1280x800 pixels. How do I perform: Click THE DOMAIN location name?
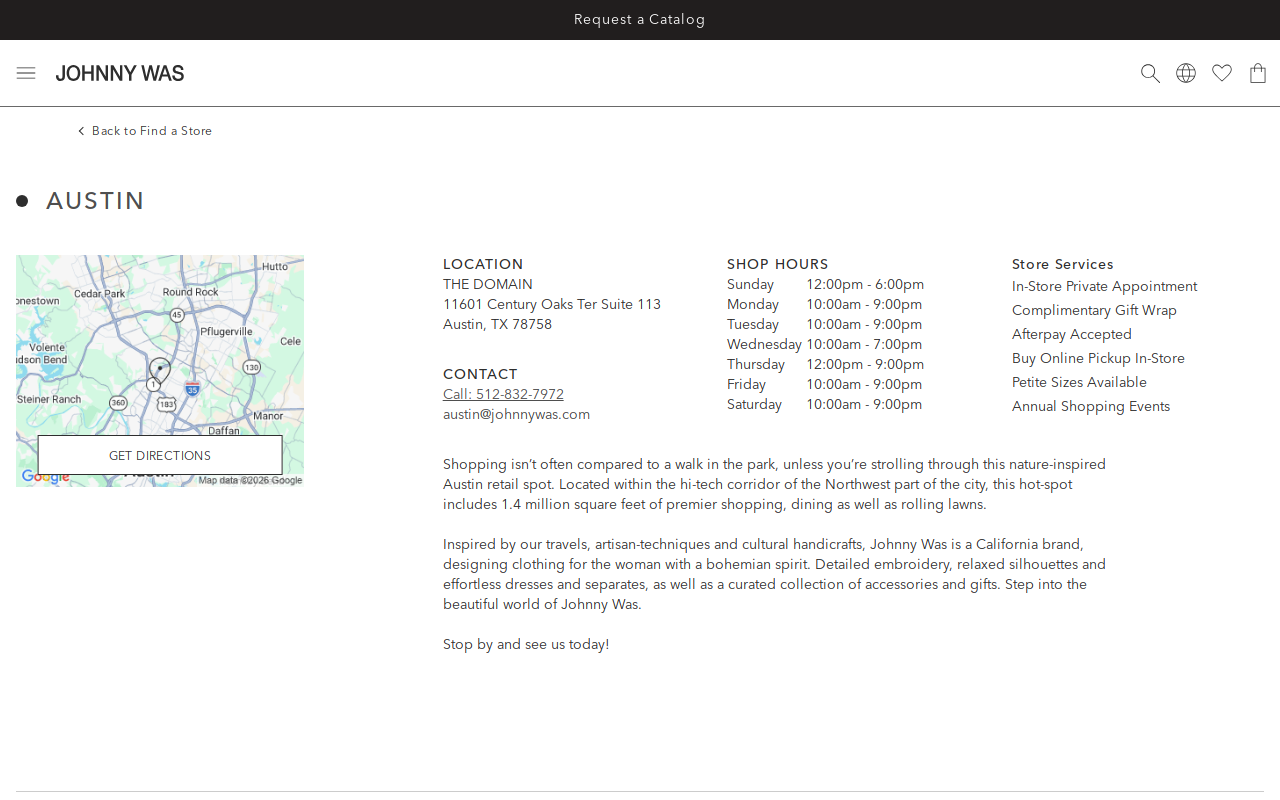(x=488, y=285)
